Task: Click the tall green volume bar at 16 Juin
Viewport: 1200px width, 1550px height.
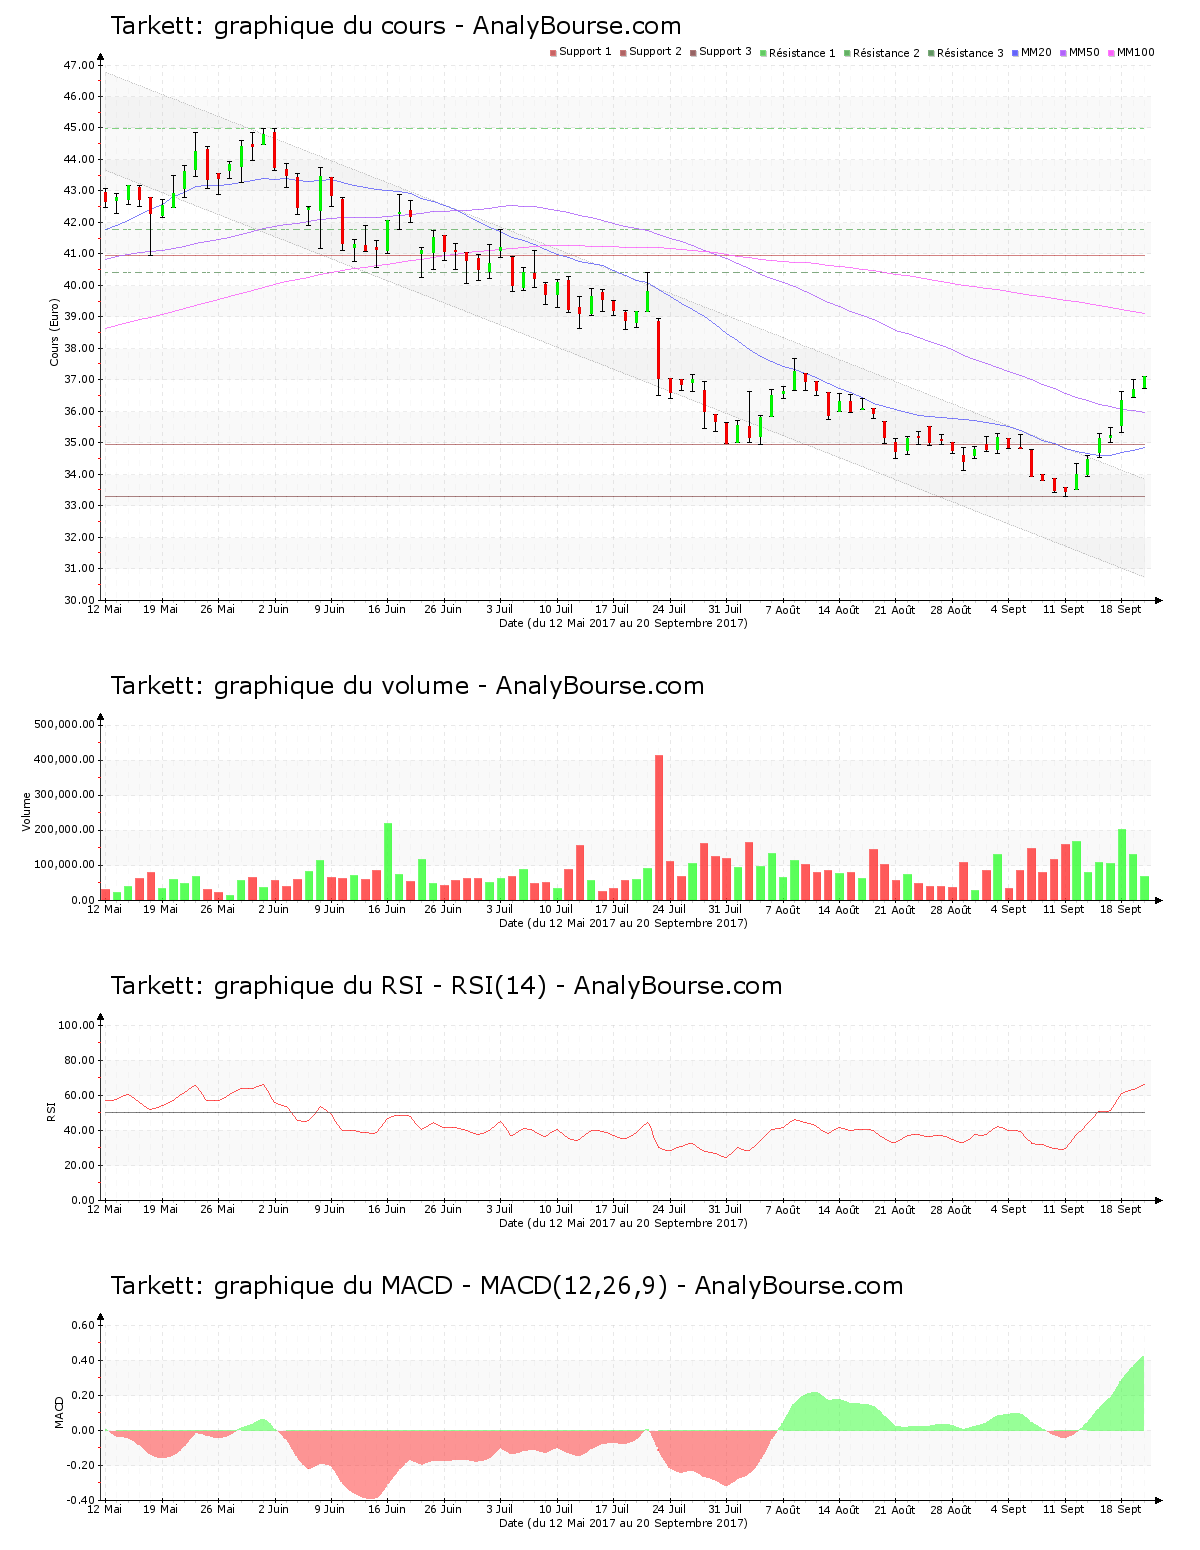Action: tap(388, 861)
